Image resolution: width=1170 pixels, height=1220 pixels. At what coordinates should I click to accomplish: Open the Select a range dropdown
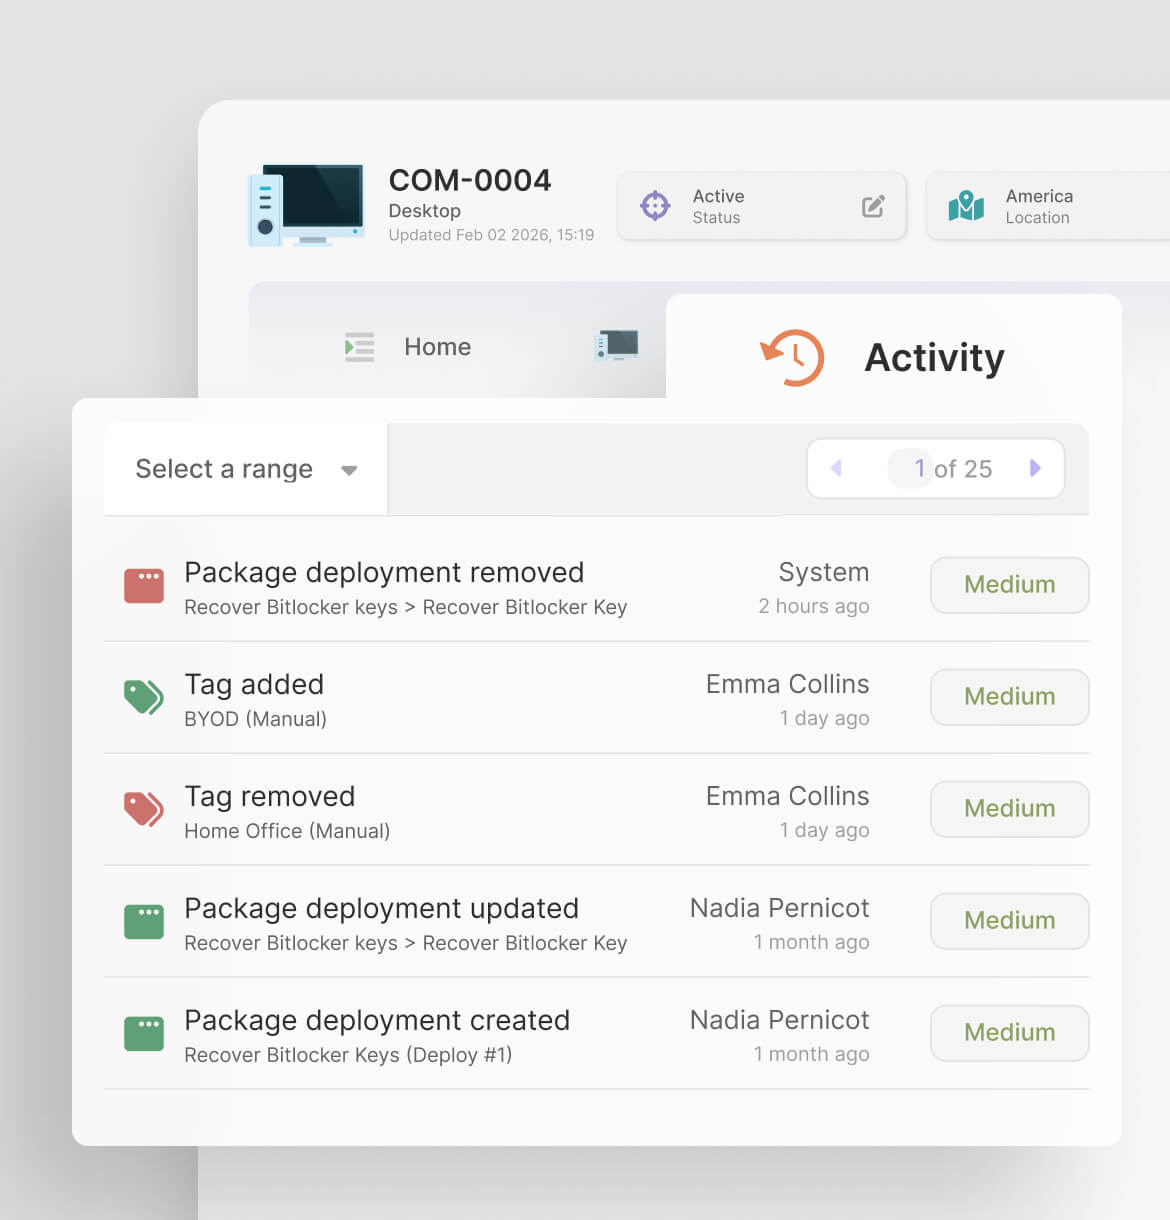tap(246, 469)
